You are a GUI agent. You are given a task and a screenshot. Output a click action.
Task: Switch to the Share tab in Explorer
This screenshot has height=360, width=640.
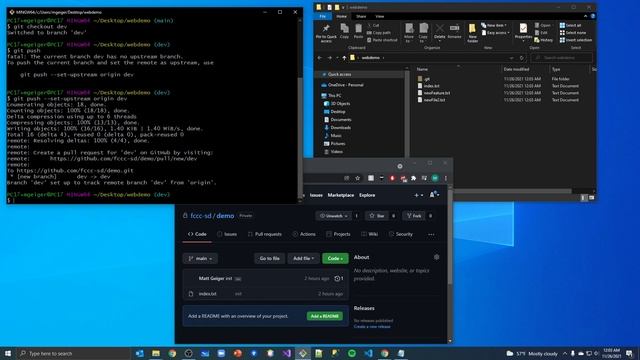[x=361, y=16]
